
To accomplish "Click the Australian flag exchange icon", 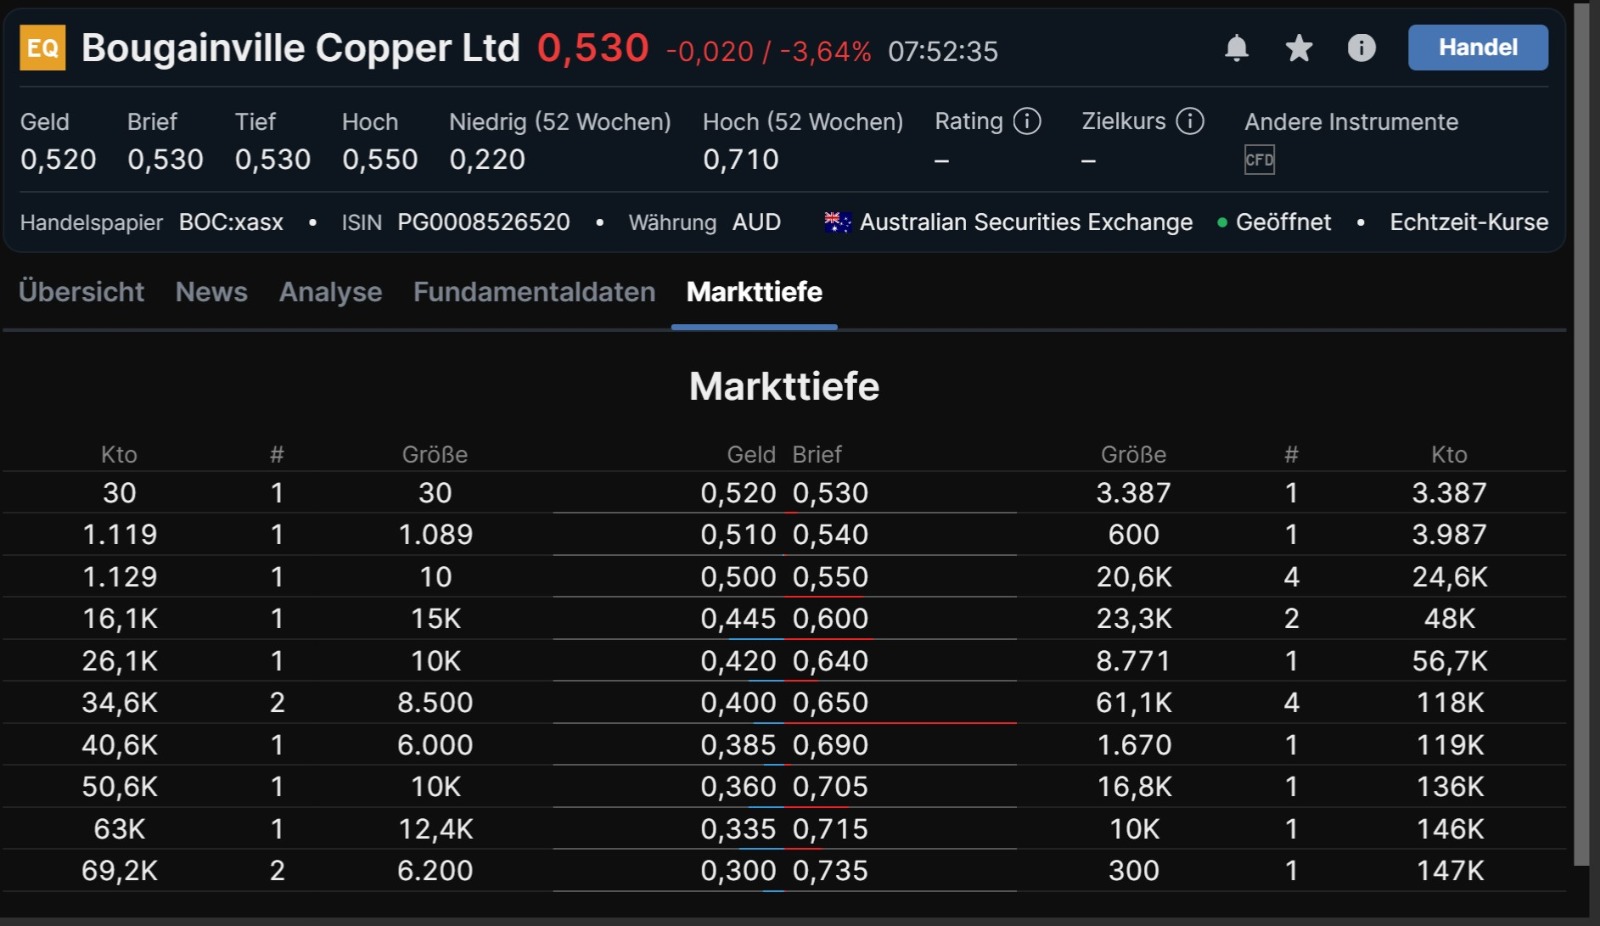I will coord(837,222).
